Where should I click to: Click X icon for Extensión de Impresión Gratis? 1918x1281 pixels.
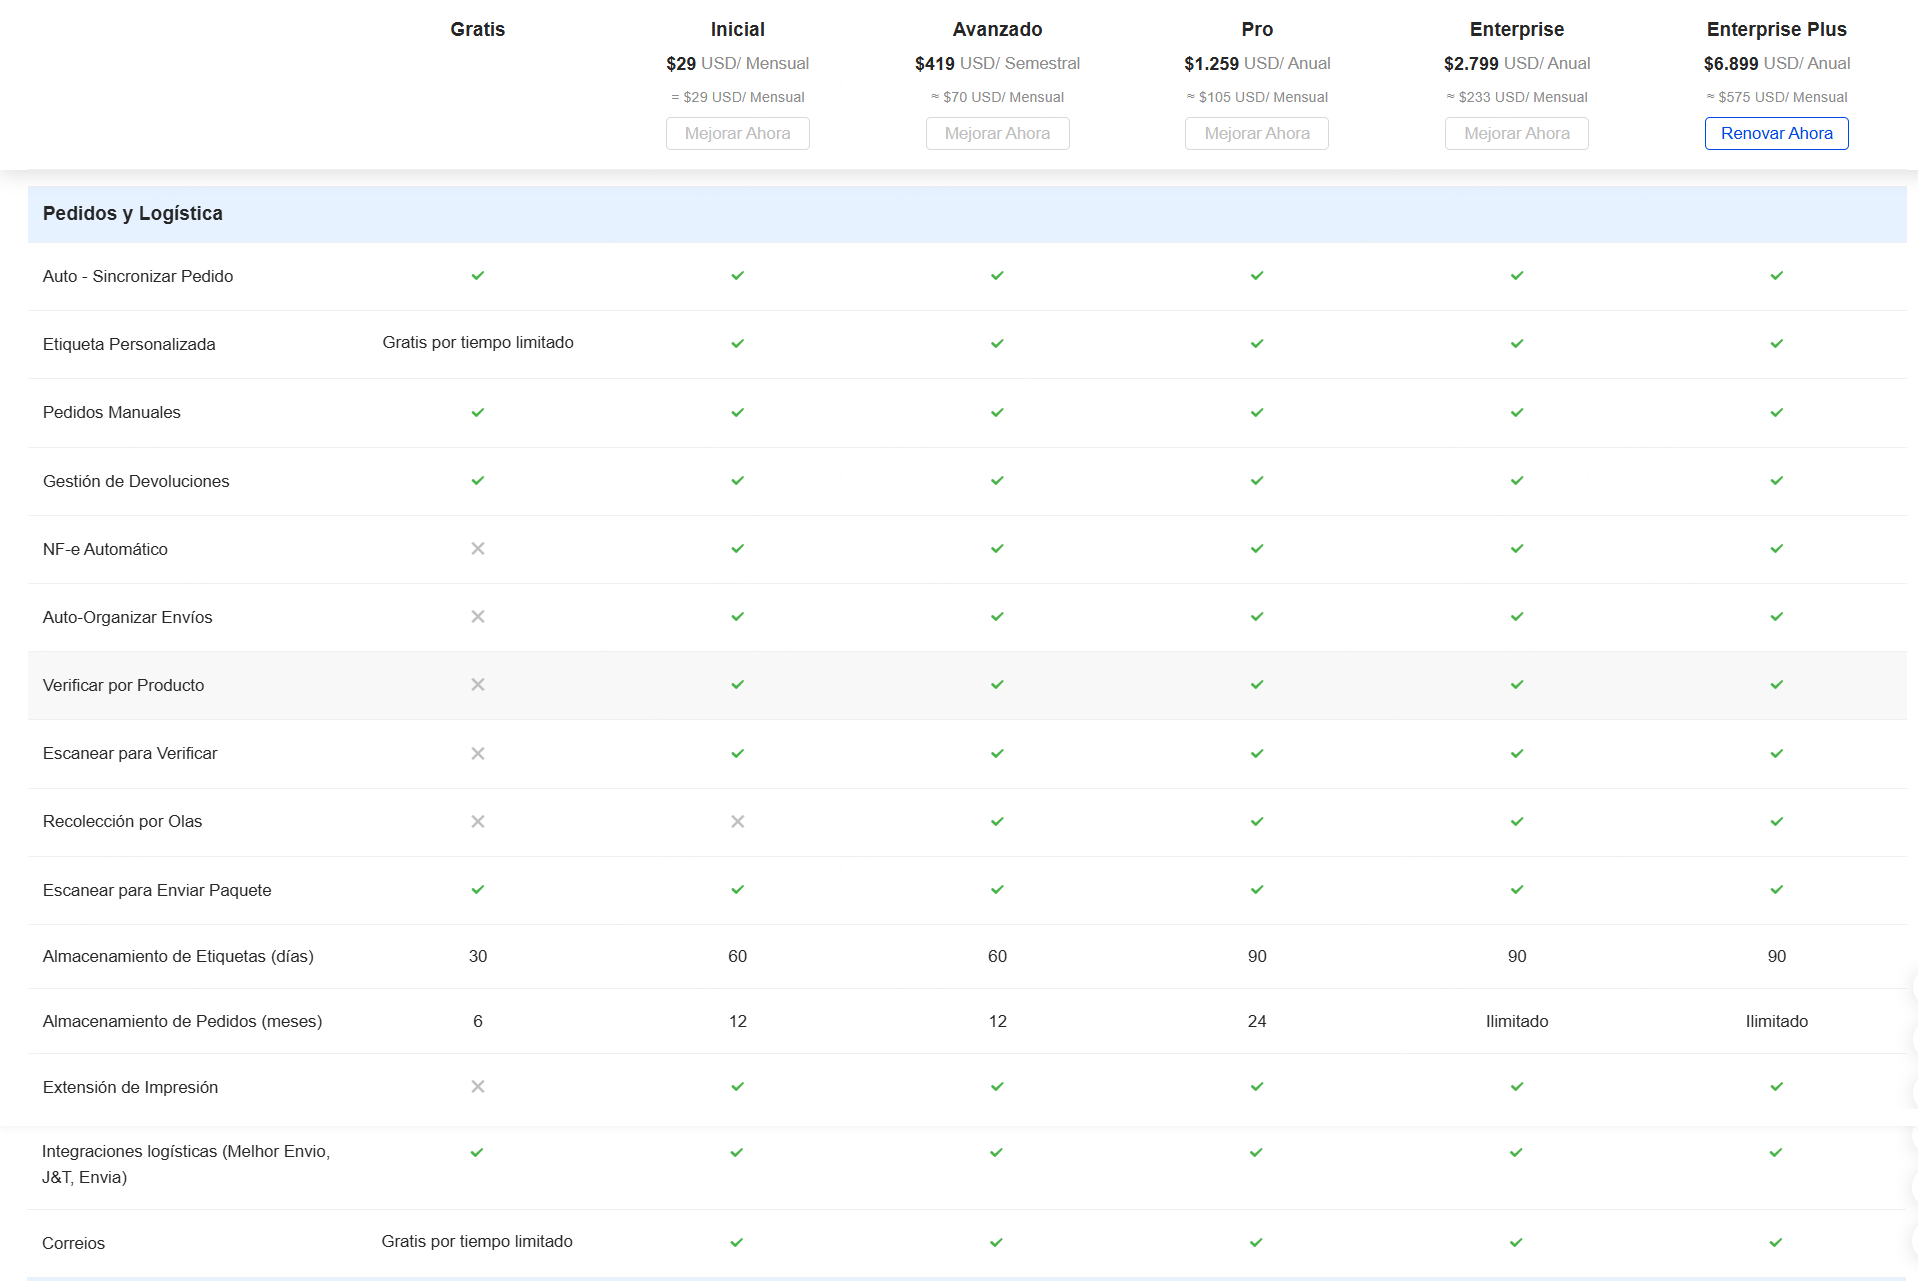coord(478,1087)
